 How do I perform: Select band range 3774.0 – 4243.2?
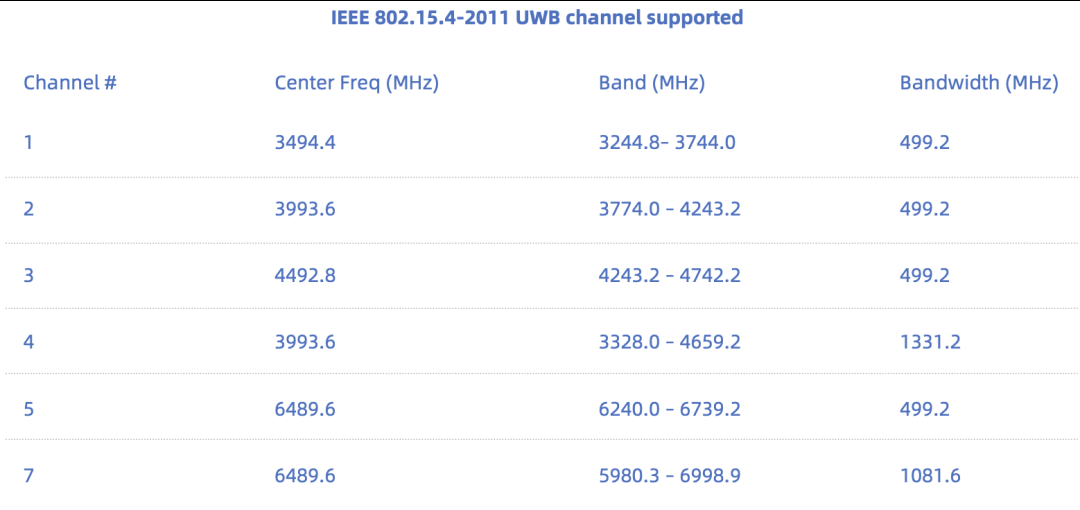click(x=669, y=209)
